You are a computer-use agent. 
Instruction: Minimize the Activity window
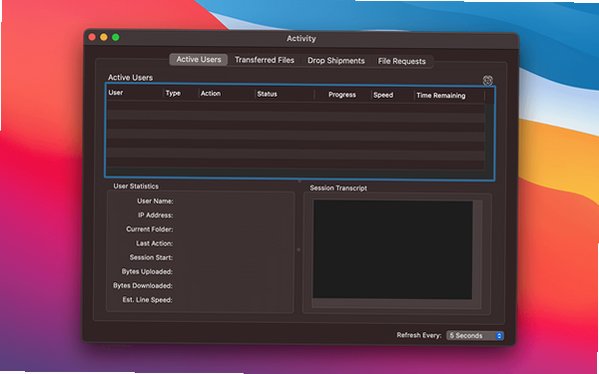[x=104, y=37]
